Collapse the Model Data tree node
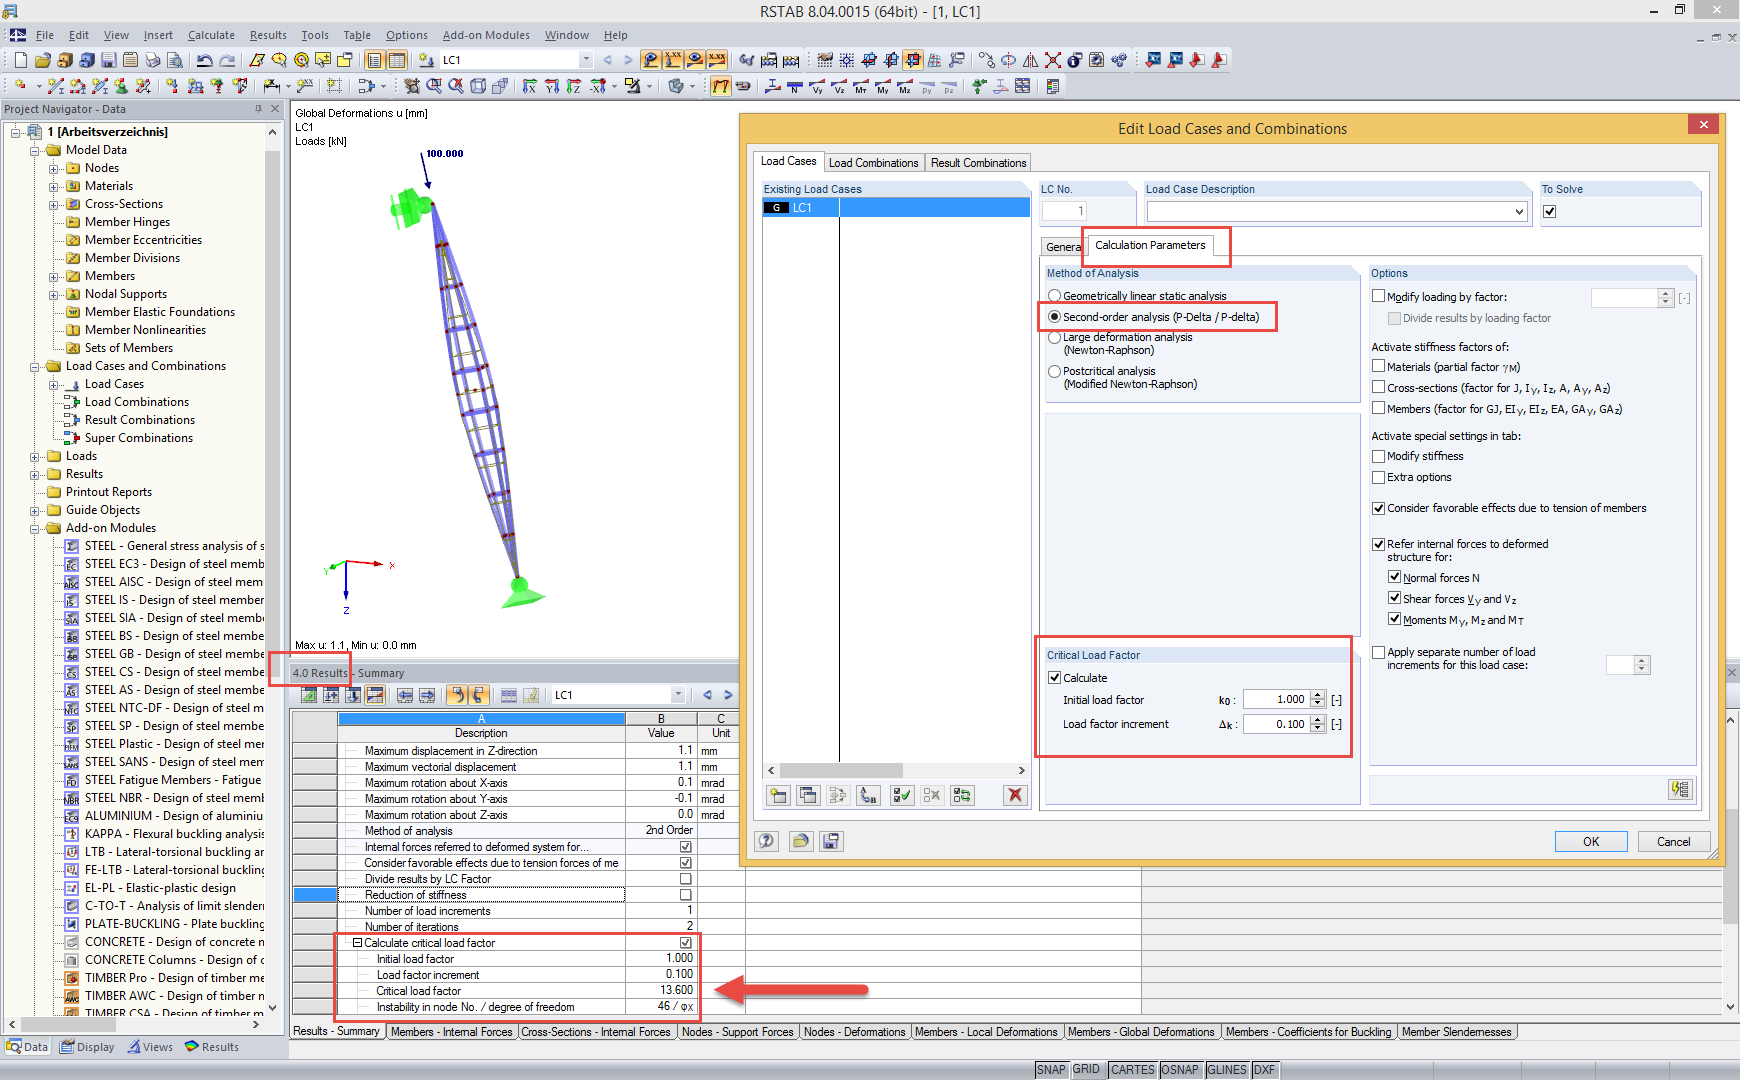 click(x=35, y=150)
